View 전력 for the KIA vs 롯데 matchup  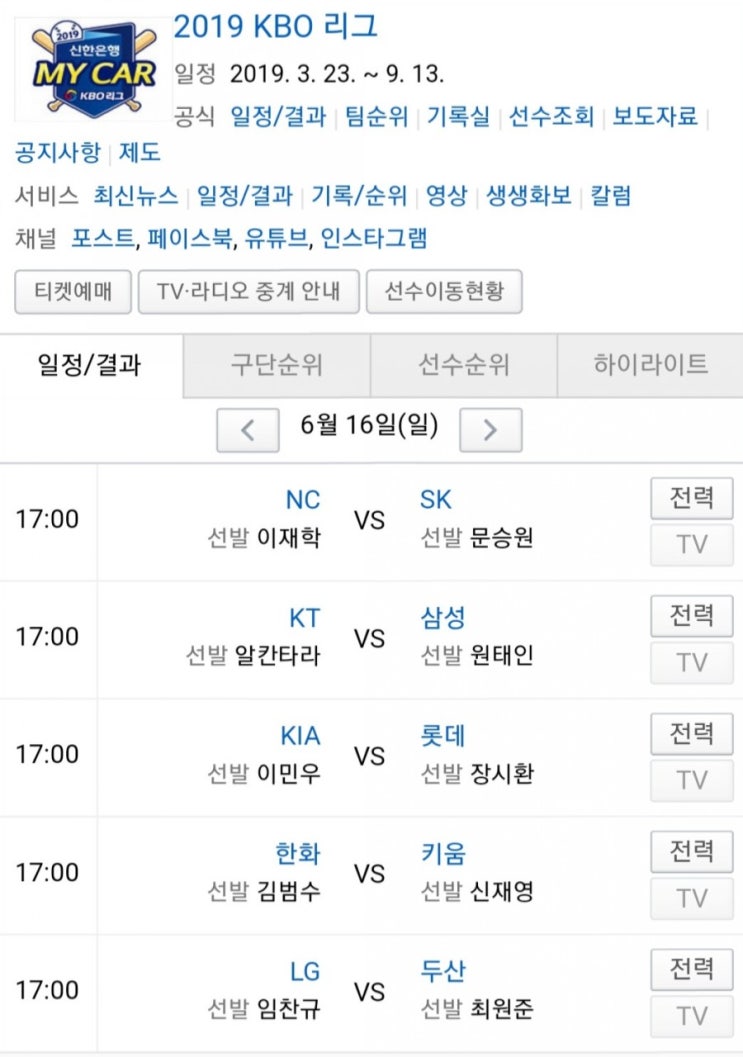point(691,734)
